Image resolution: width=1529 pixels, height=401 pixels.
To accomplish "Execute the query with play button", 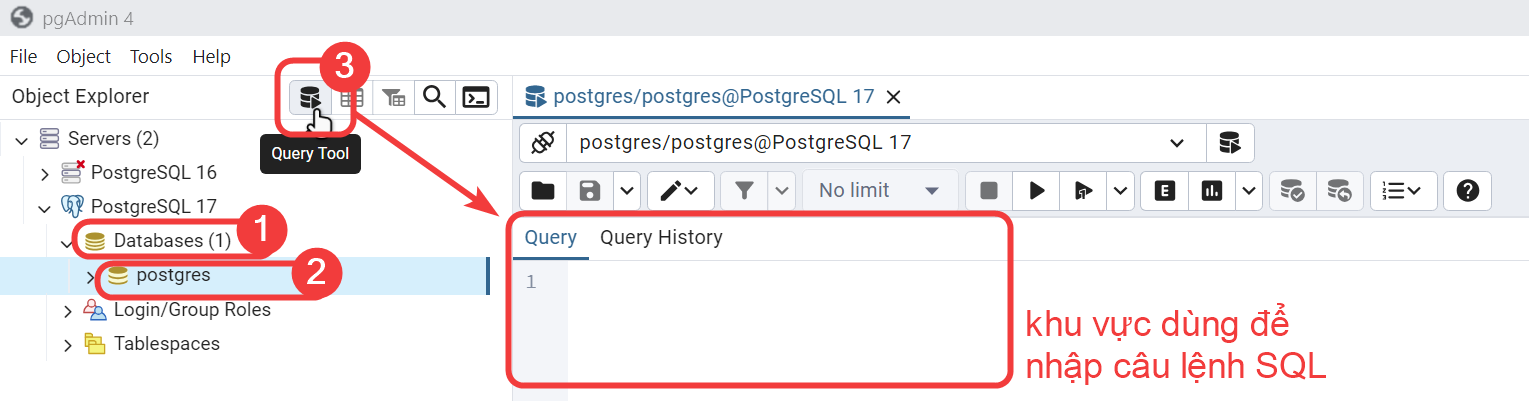I will (x=1037, y=190).
